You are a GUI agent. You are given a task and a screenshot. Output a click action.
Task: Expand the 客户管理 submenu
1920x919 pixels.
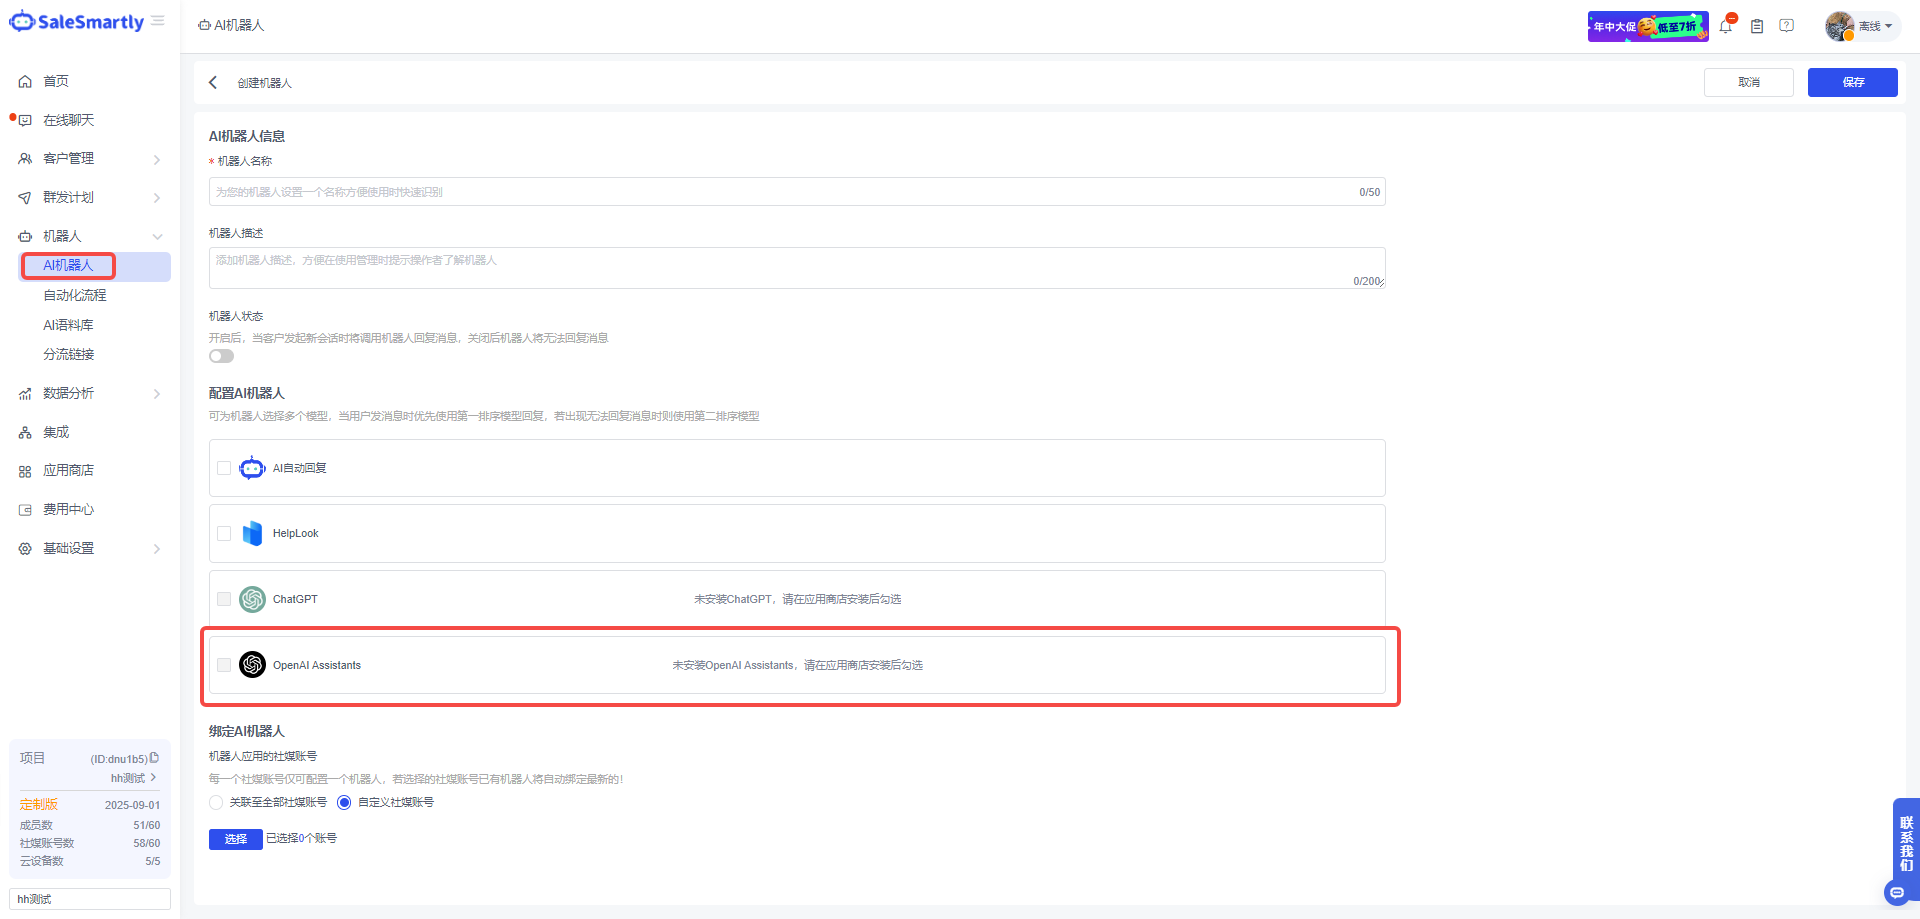[157, 159]
